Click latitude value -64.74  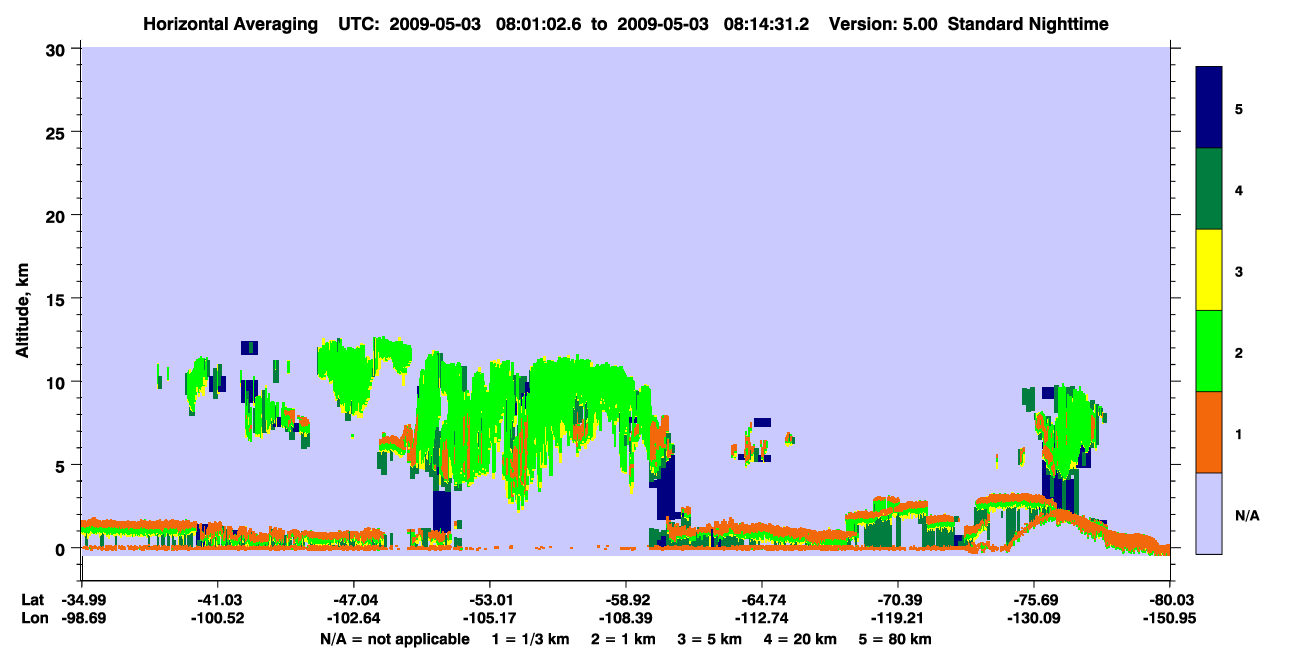tap(762, 600)
